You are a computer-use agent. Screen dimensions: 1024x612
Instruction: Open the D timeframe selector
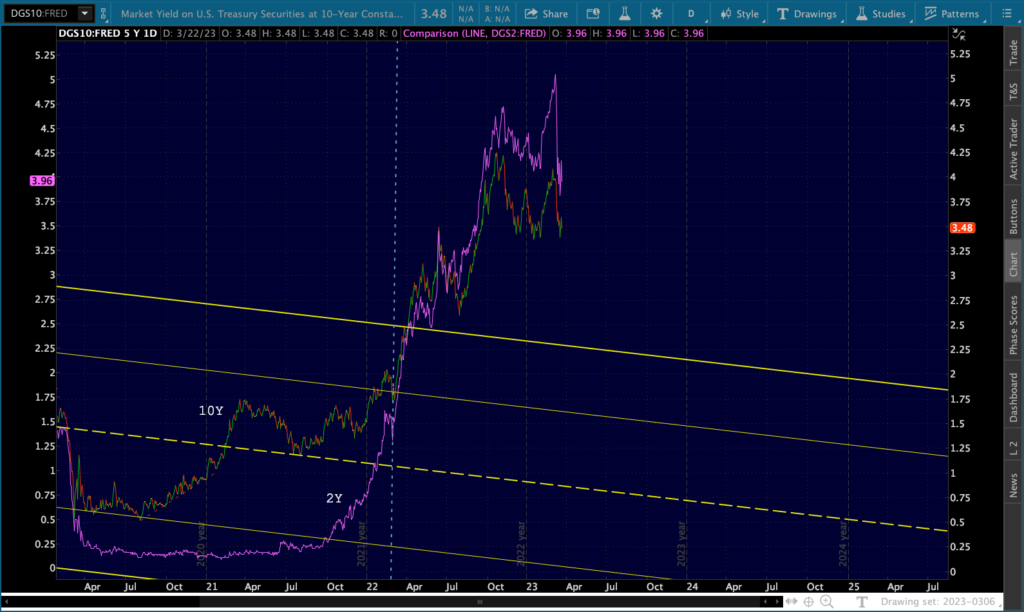(691, 14)
